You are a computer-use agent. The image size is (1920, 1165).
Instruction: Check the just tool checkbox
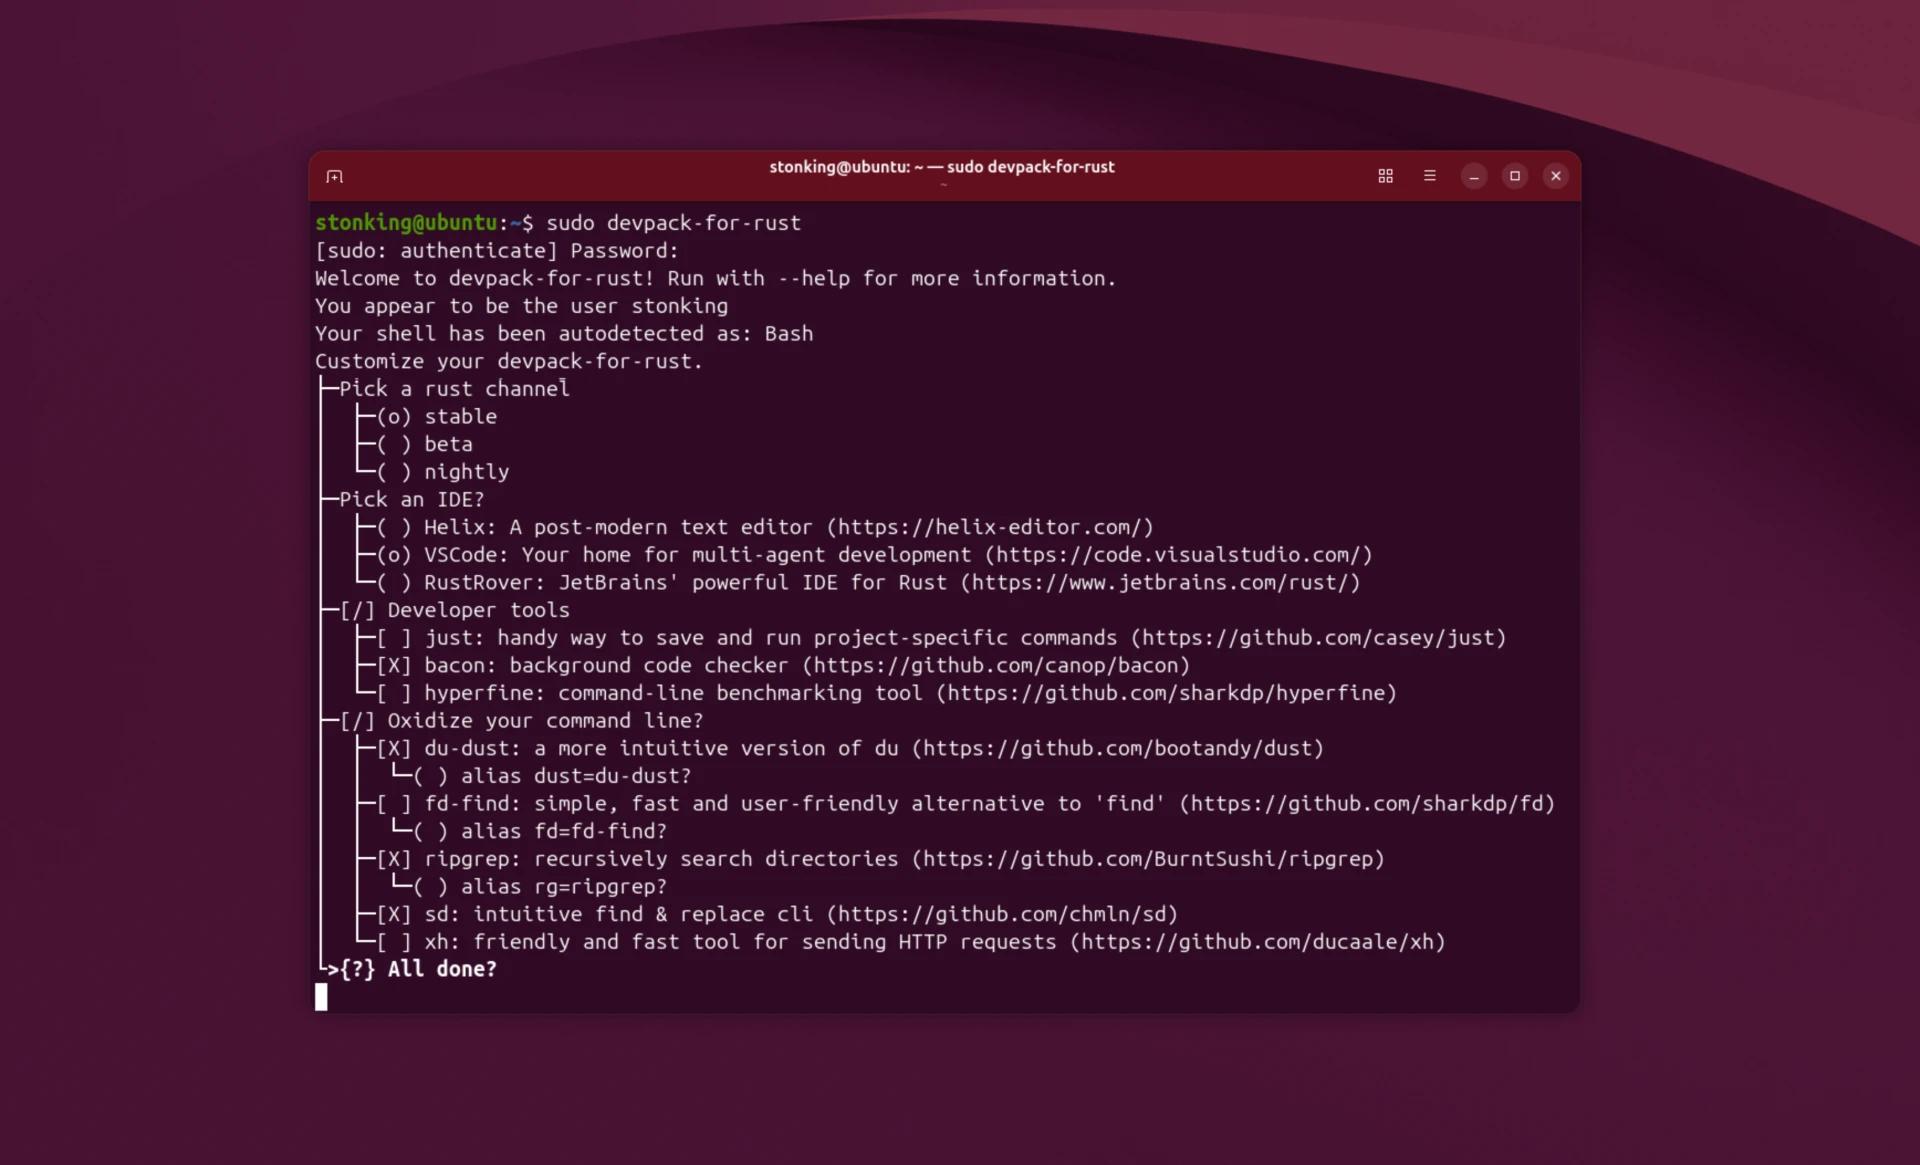pos(394,638)
